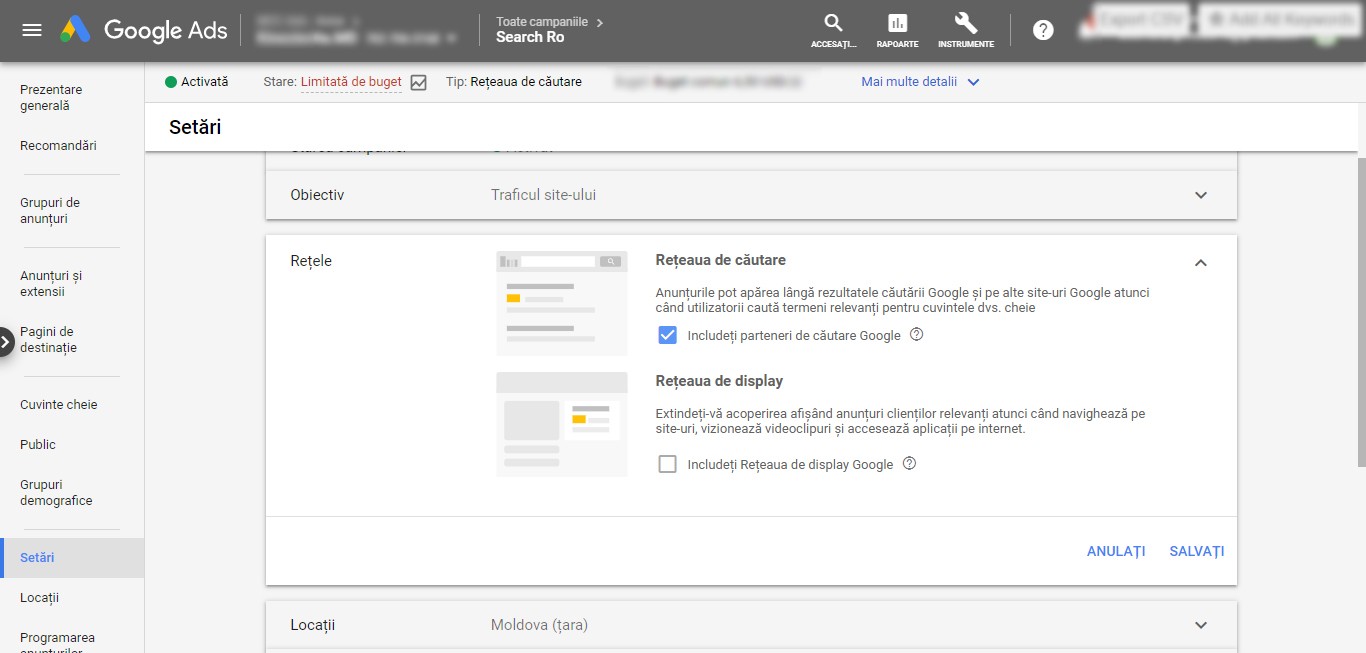This screenshot has width=1366, height=653.
Task: Open the search (Accesați) magnifier icon
Action: click(x=833, y=24)
